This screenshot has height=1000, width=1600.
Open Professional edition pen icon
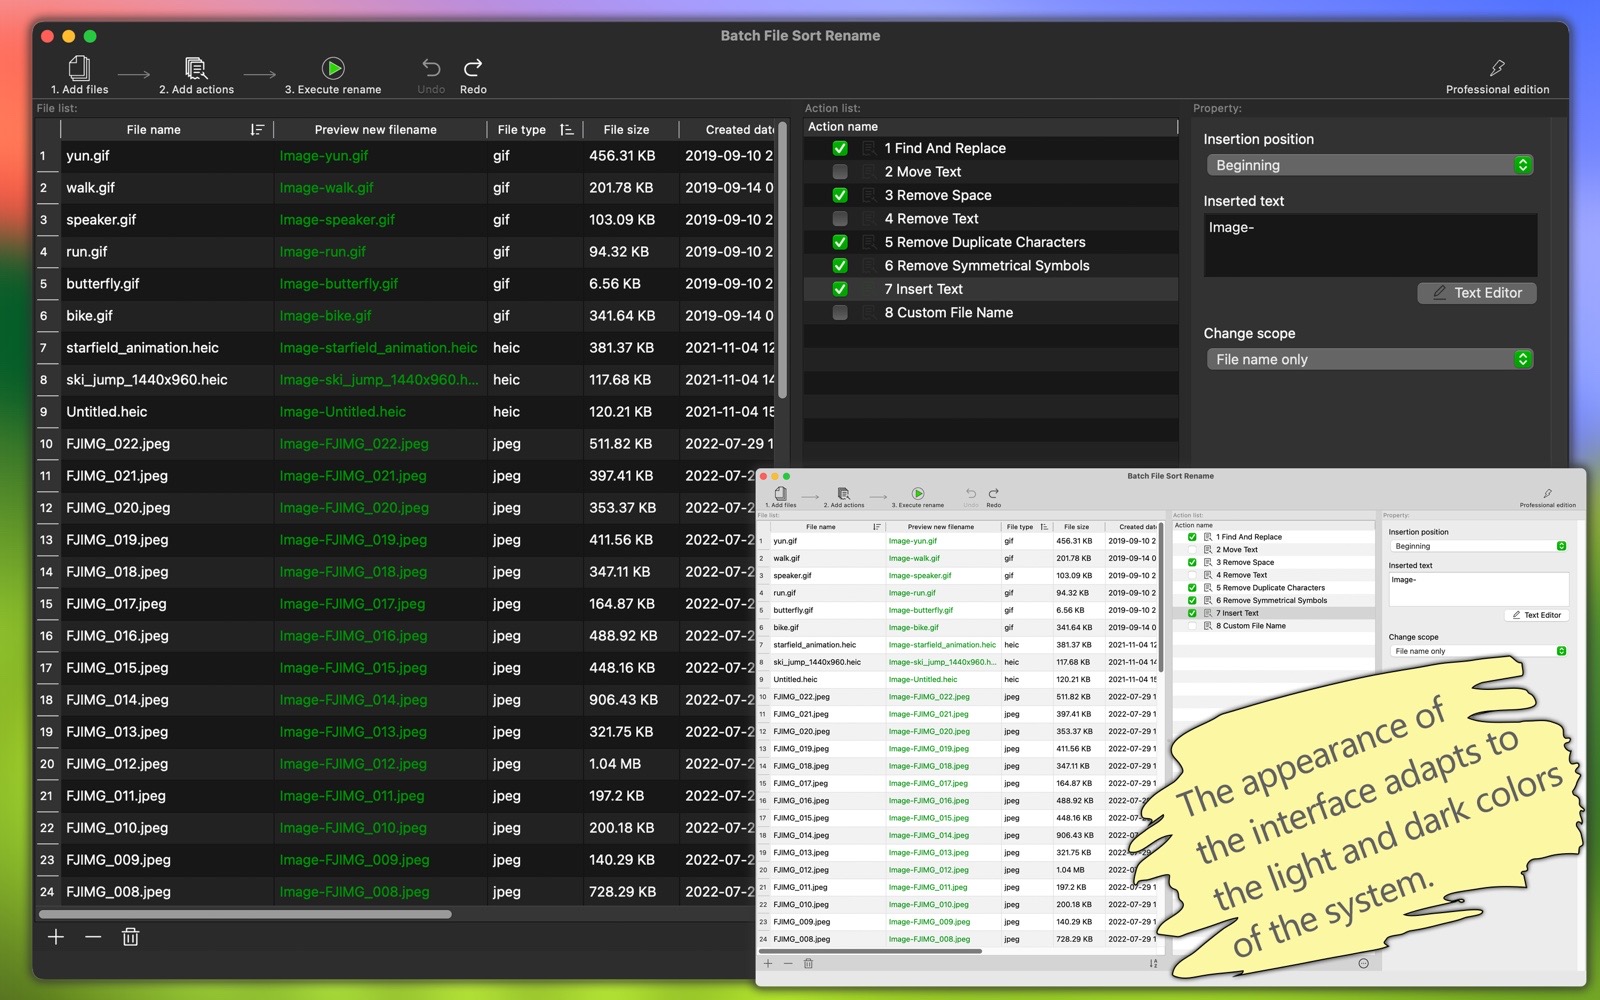(x=1496, y=69)
